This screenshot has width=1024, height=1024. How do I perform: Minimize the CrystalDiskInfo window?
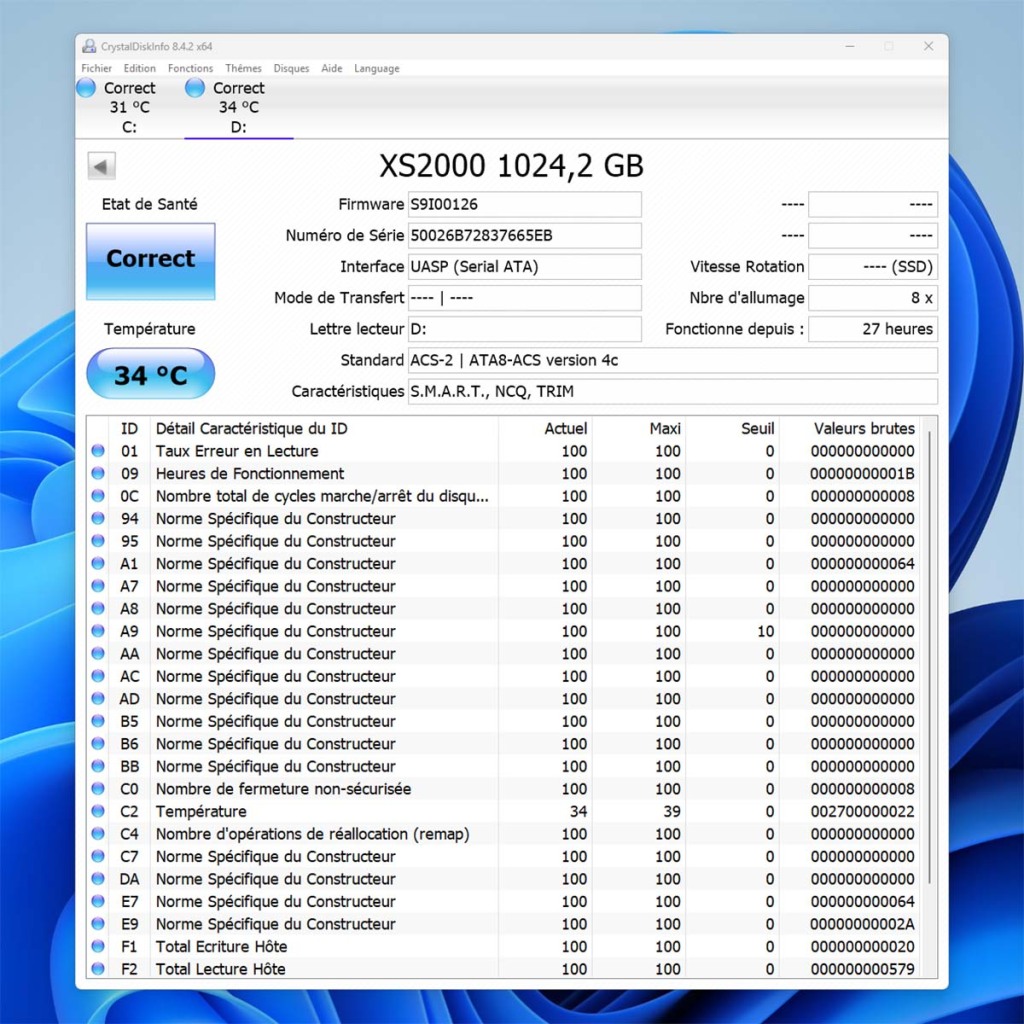850,46
